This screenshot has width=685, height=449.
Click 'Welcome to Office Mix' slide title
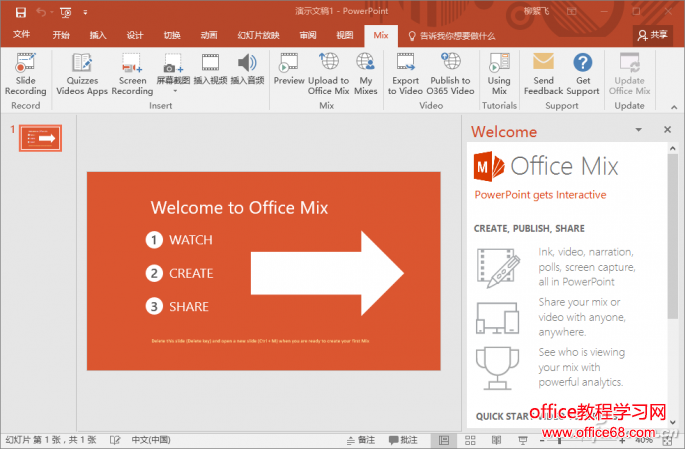(x=239, y=208)
